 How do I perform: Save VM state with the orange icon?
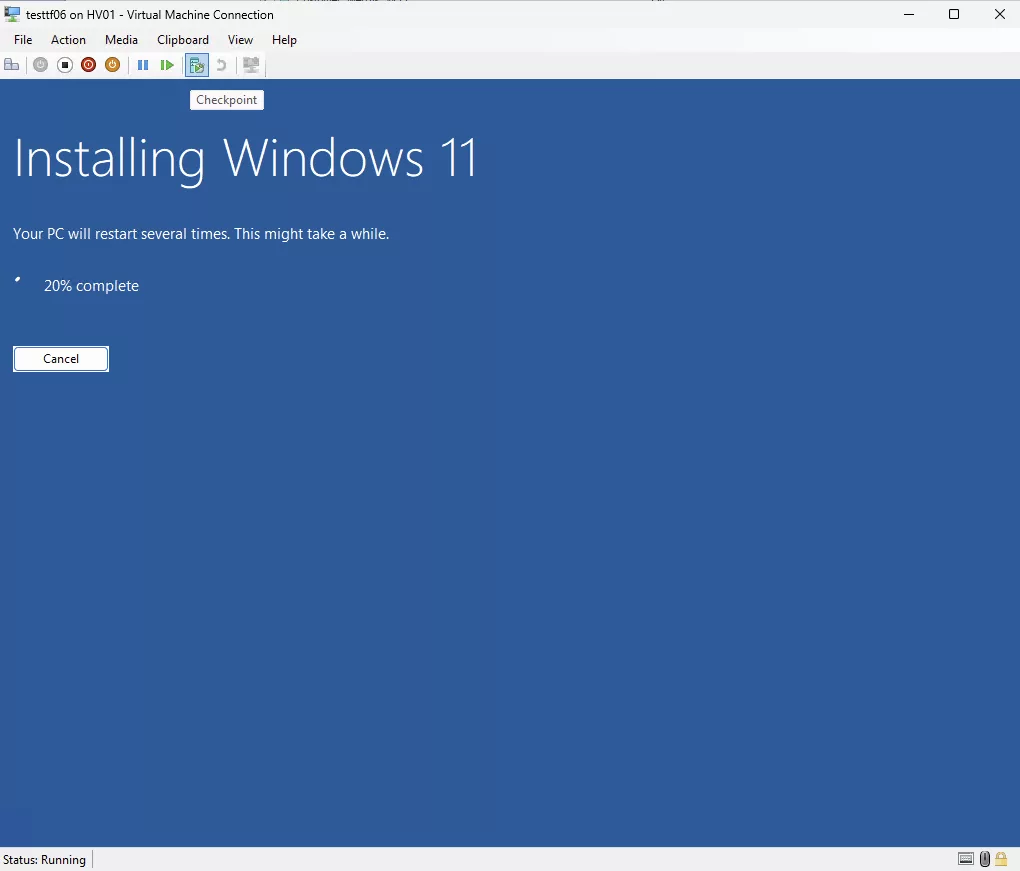113,65
